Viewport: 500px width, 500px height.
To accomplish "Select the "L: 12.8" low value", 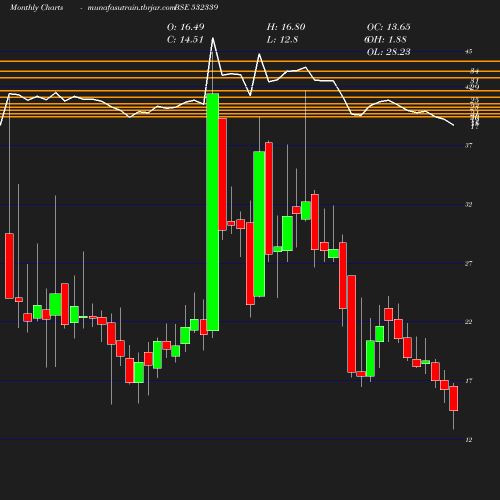I will click(282, 40).
